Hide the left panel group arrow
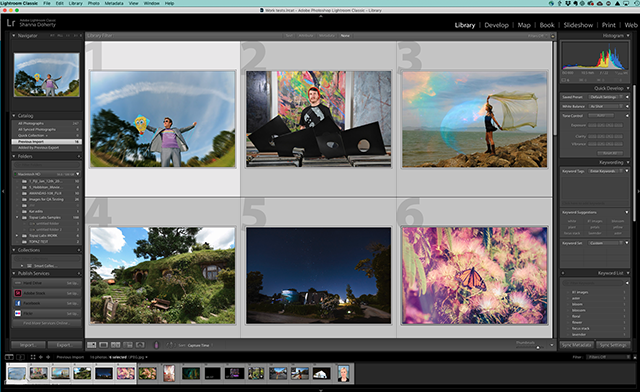 tap(3, 191)
